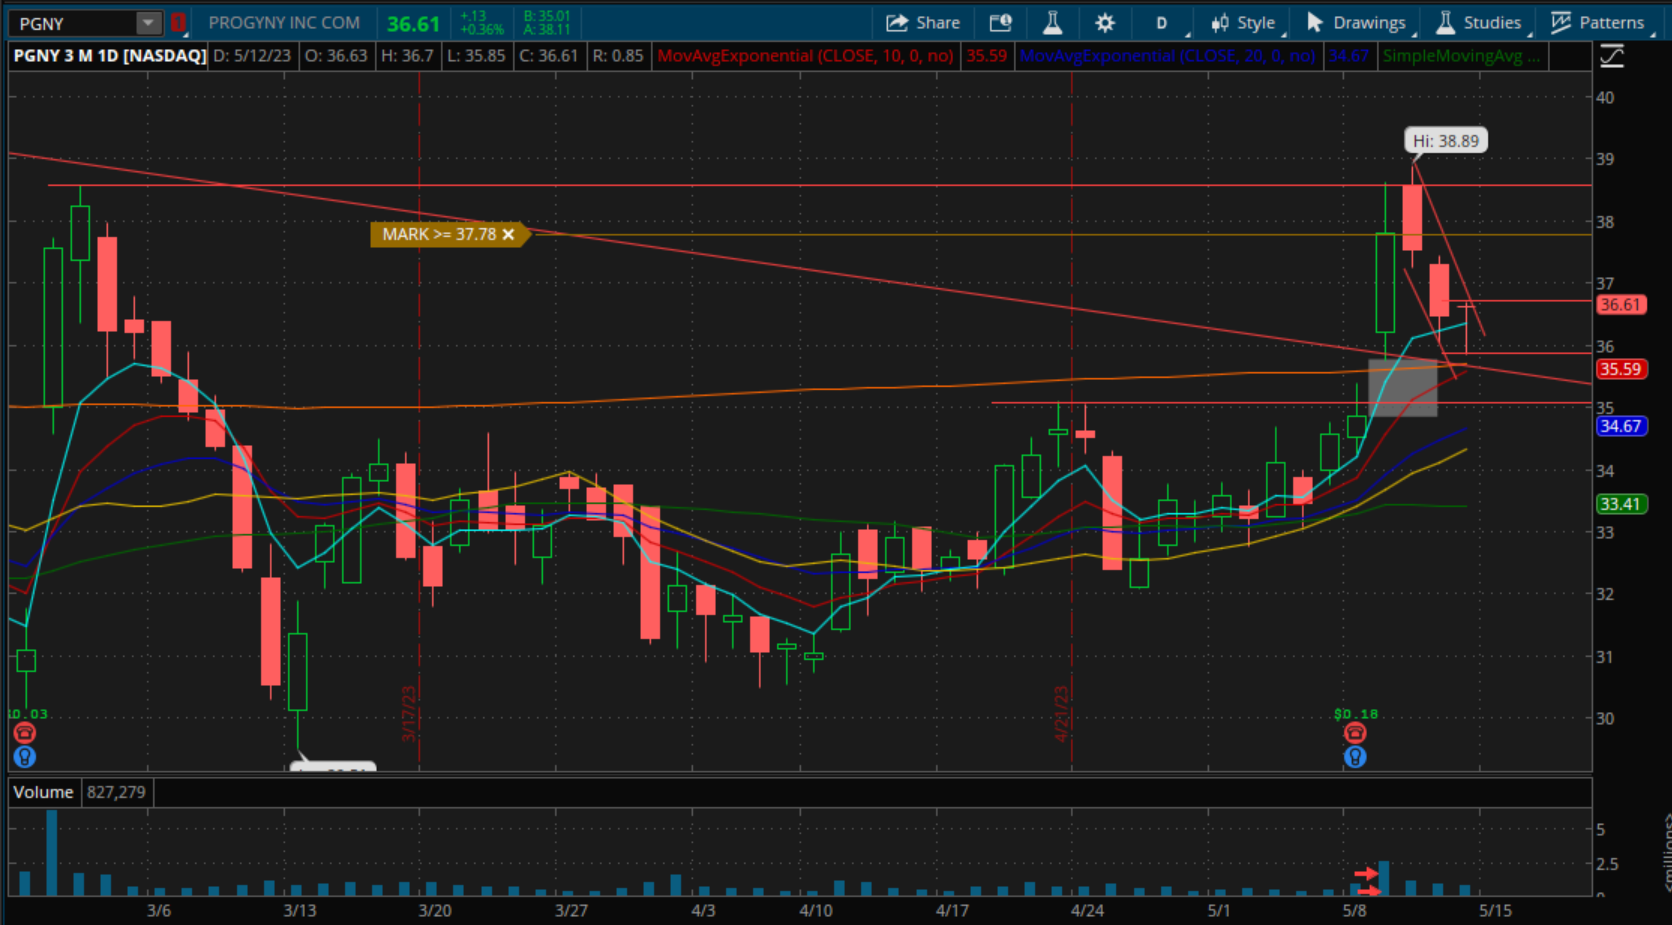
Task: Click the 35.59 price tag on price axis
Action: point(1620,369)
